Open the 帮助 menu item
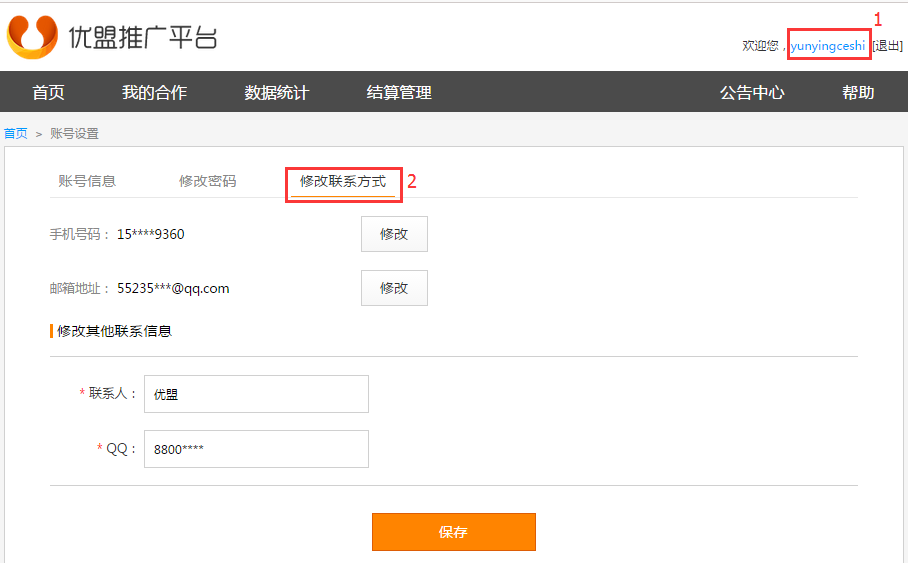 [858, 92]
